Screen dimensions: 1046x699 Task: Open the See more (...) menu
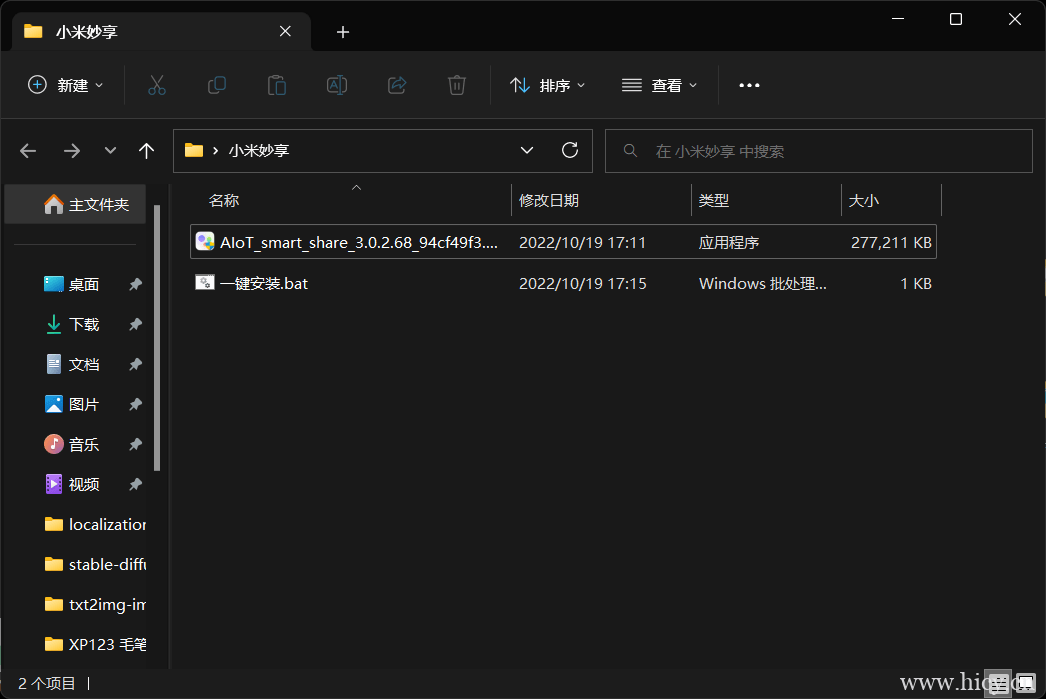tap(749, 85)
